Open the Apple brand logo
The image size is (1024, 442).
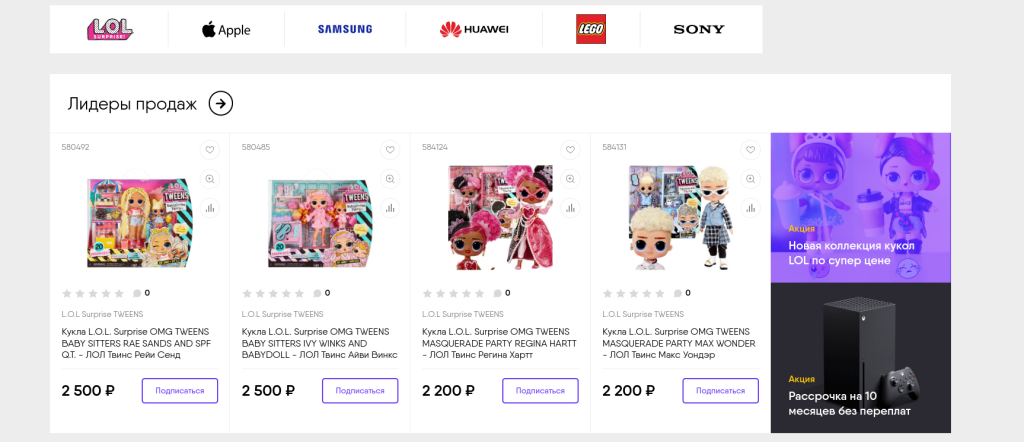click(x=226, y=29)
